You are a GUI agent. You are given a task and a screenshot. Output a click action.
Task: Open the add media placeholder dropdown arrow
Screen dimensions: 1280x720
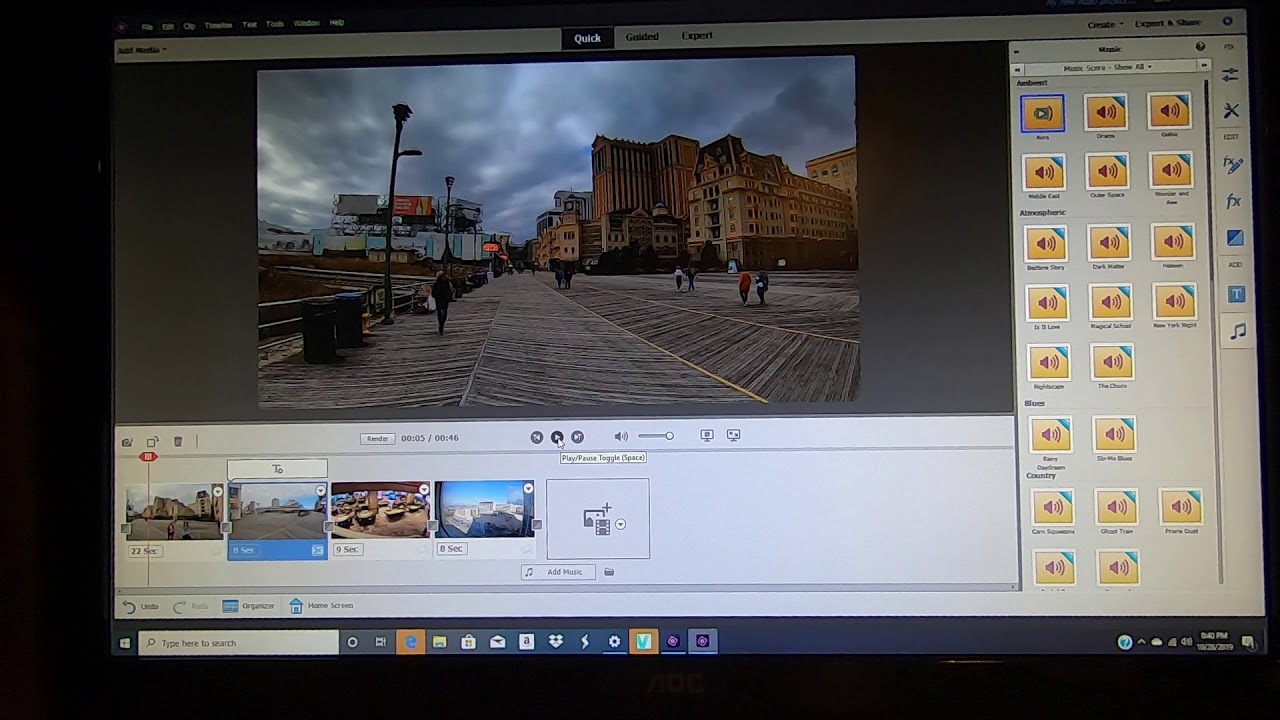[x=620, y=524]
